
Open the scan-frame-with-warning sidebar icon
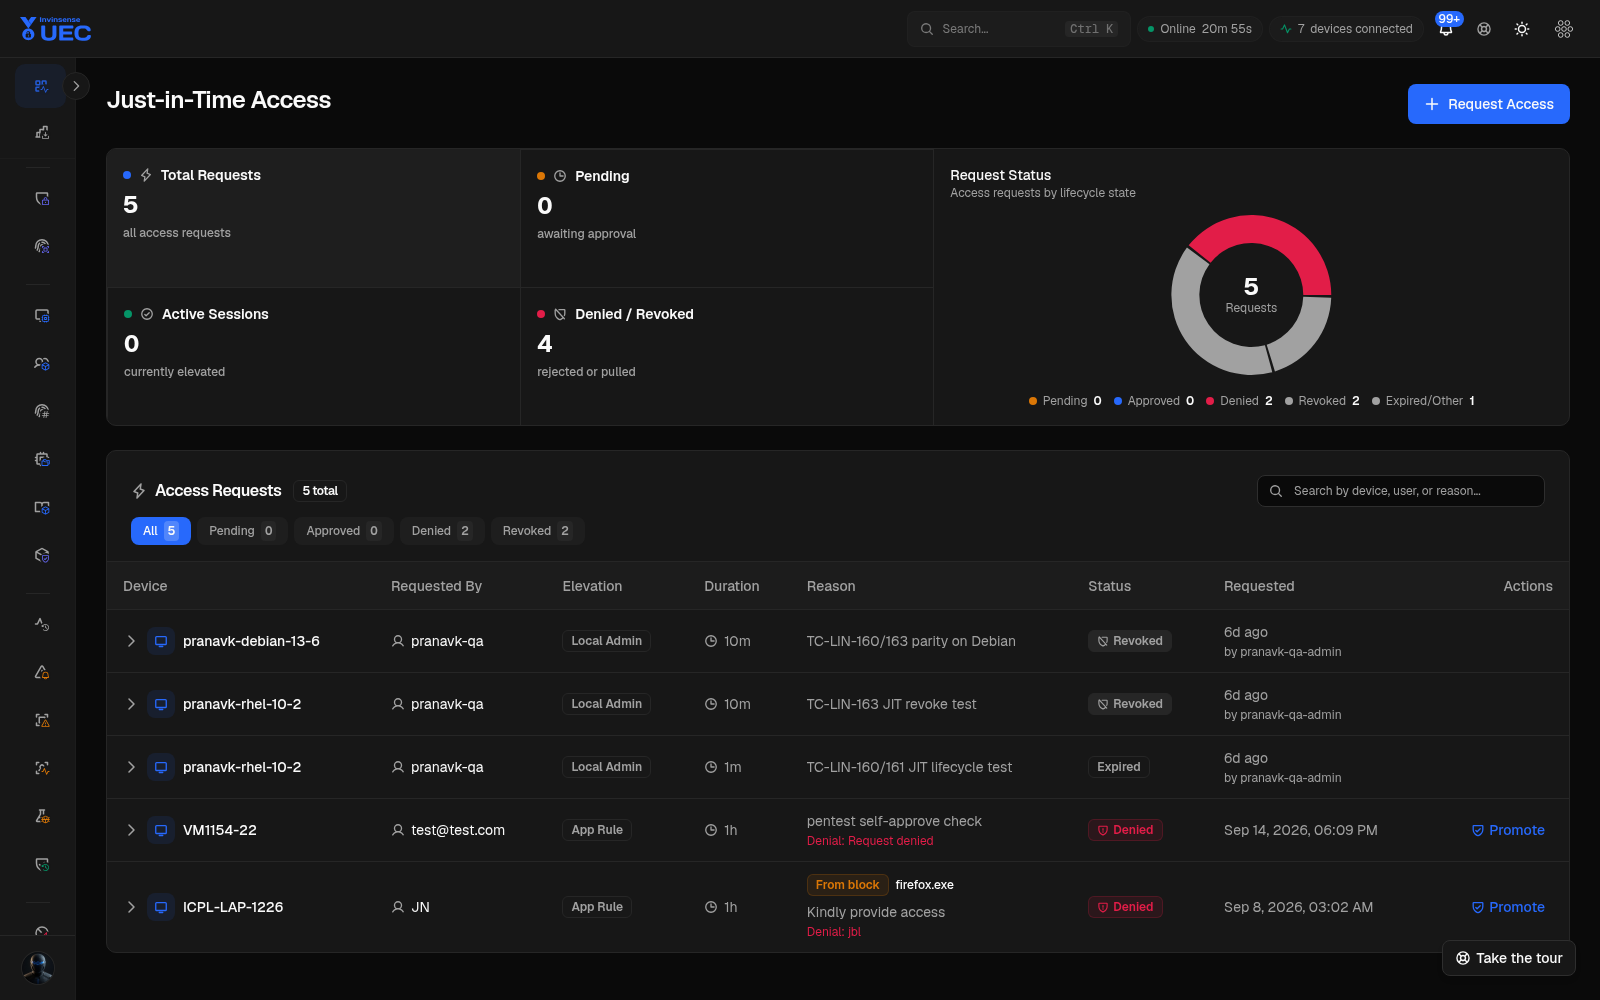click(x=41, y=720)
